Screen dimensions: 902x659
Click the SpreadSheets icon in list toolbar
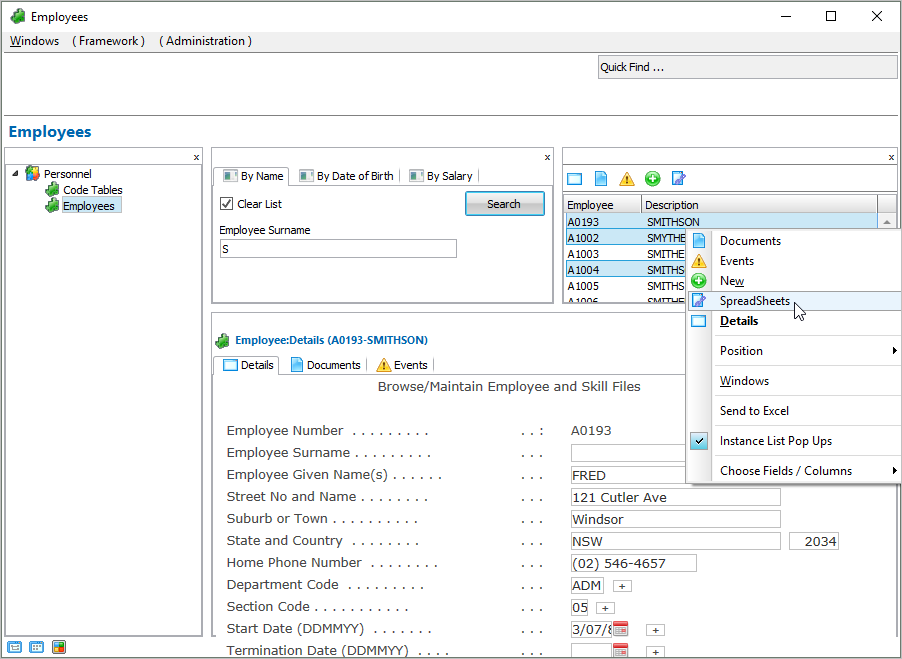(x=679, y=179)
